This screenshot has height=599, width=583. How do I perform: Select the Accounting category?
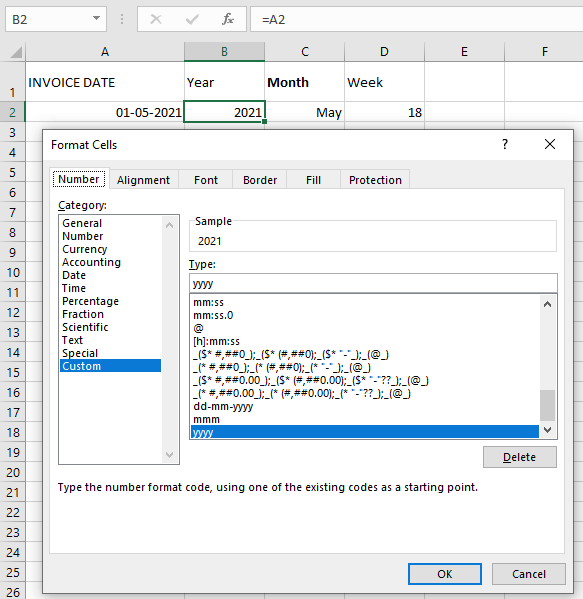point(110,262)
